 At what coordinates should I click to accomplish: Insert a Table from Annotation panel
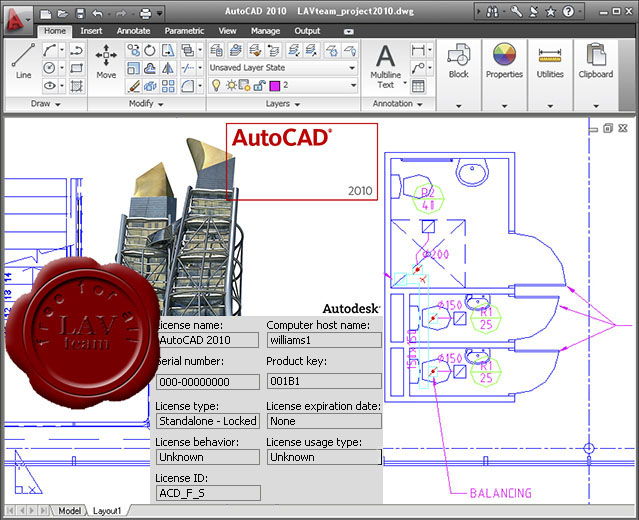coord(418,86)
